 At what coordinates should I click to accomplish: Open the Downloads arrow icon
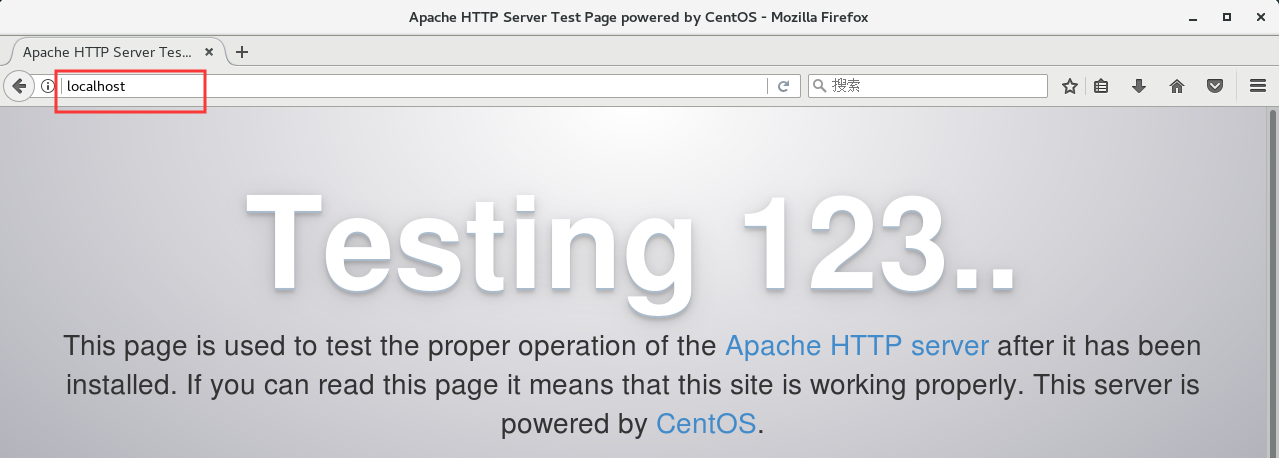pos(1139,86)
